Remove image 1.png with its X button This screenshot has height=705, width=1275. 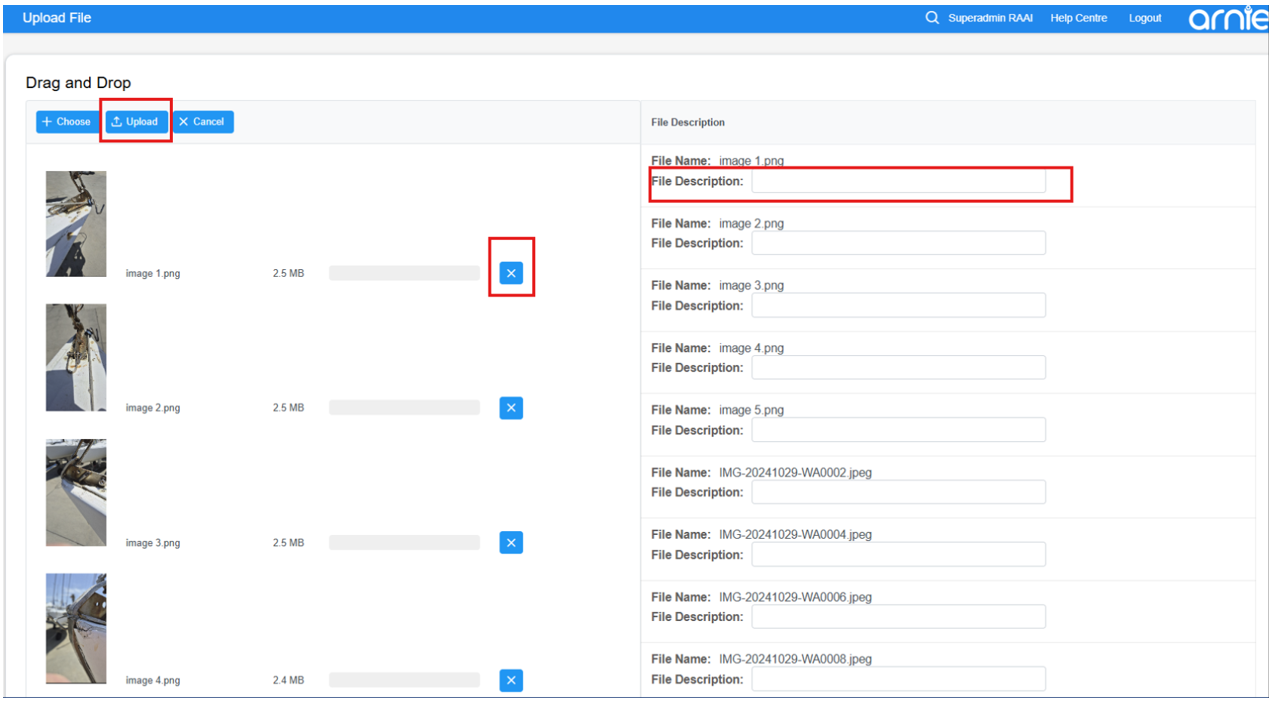pyautogui.click(x=511, y=273)
